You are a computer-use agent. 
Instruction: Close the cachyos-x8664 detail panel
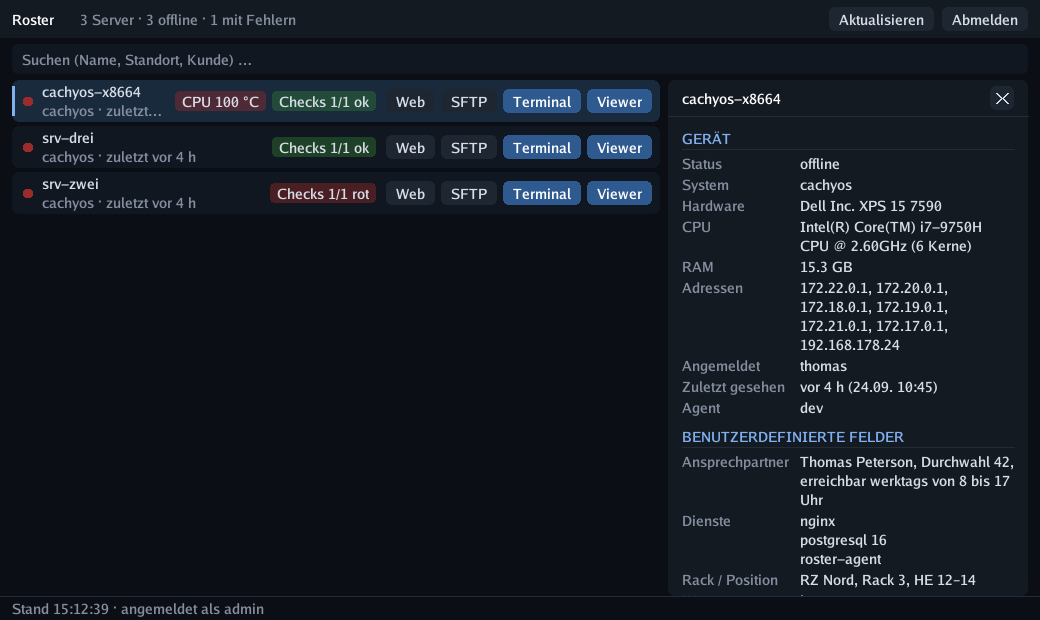tap(1002, 99)
